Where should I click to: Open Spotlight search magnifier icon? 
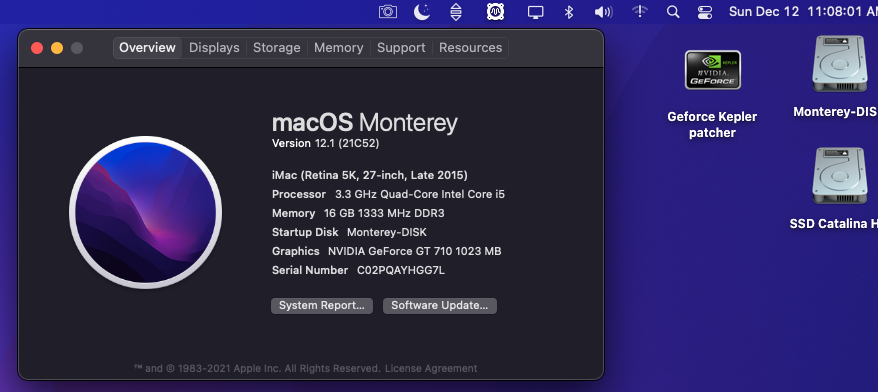coord(673,11)
